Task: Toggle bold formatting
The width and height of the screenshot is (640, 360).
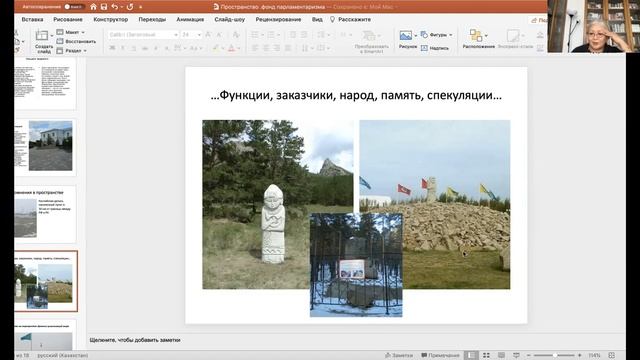Action: click(112, 48)
